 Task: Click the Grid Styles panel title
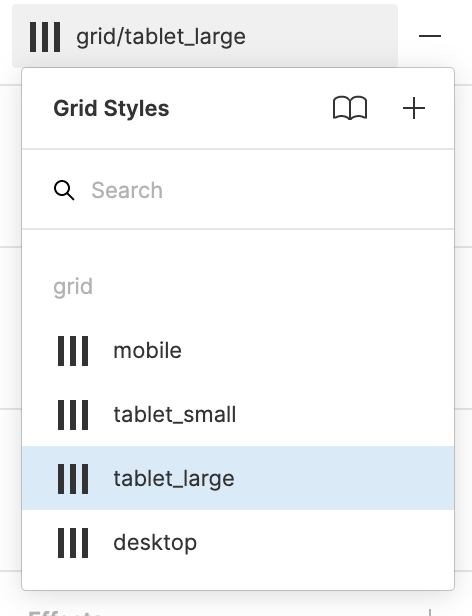click(x=111, y=108)
